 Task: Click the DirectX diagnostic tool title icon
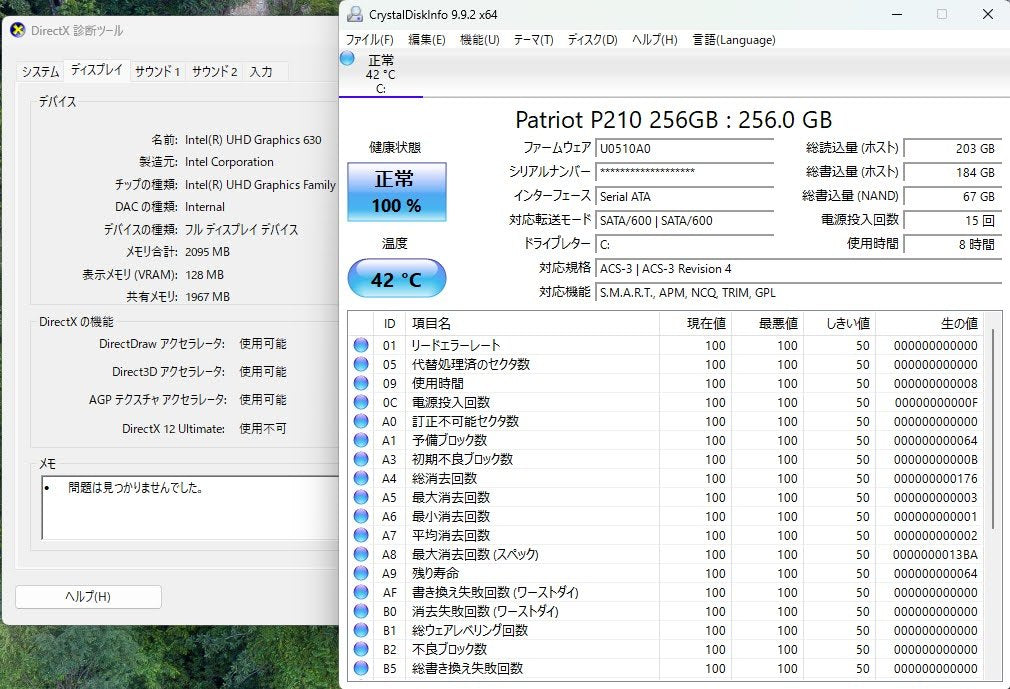18,30
